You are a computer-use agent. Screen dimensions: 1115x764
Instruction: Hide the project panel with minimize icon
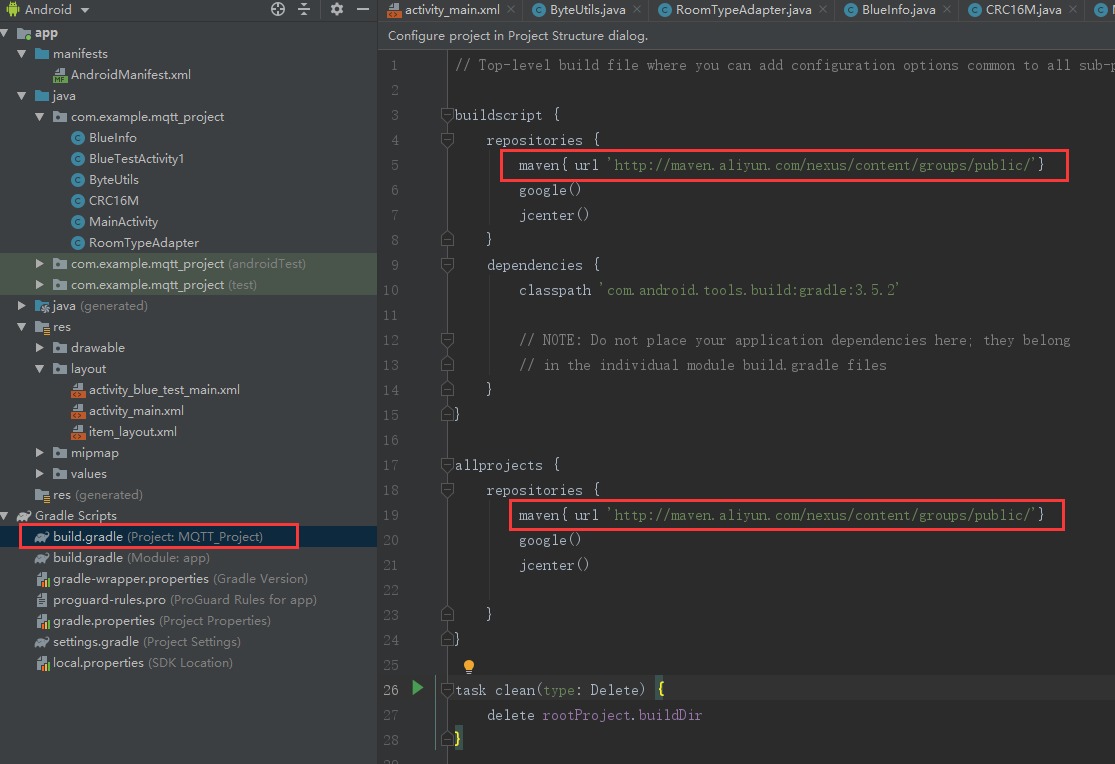363,9
